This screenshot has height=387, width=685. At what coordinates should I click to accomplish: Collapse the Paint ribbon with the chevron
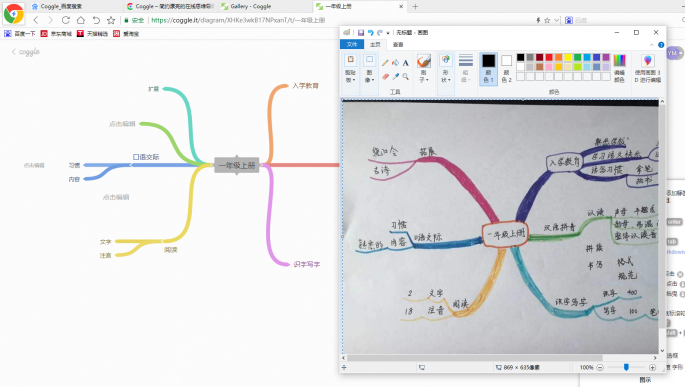652,45
